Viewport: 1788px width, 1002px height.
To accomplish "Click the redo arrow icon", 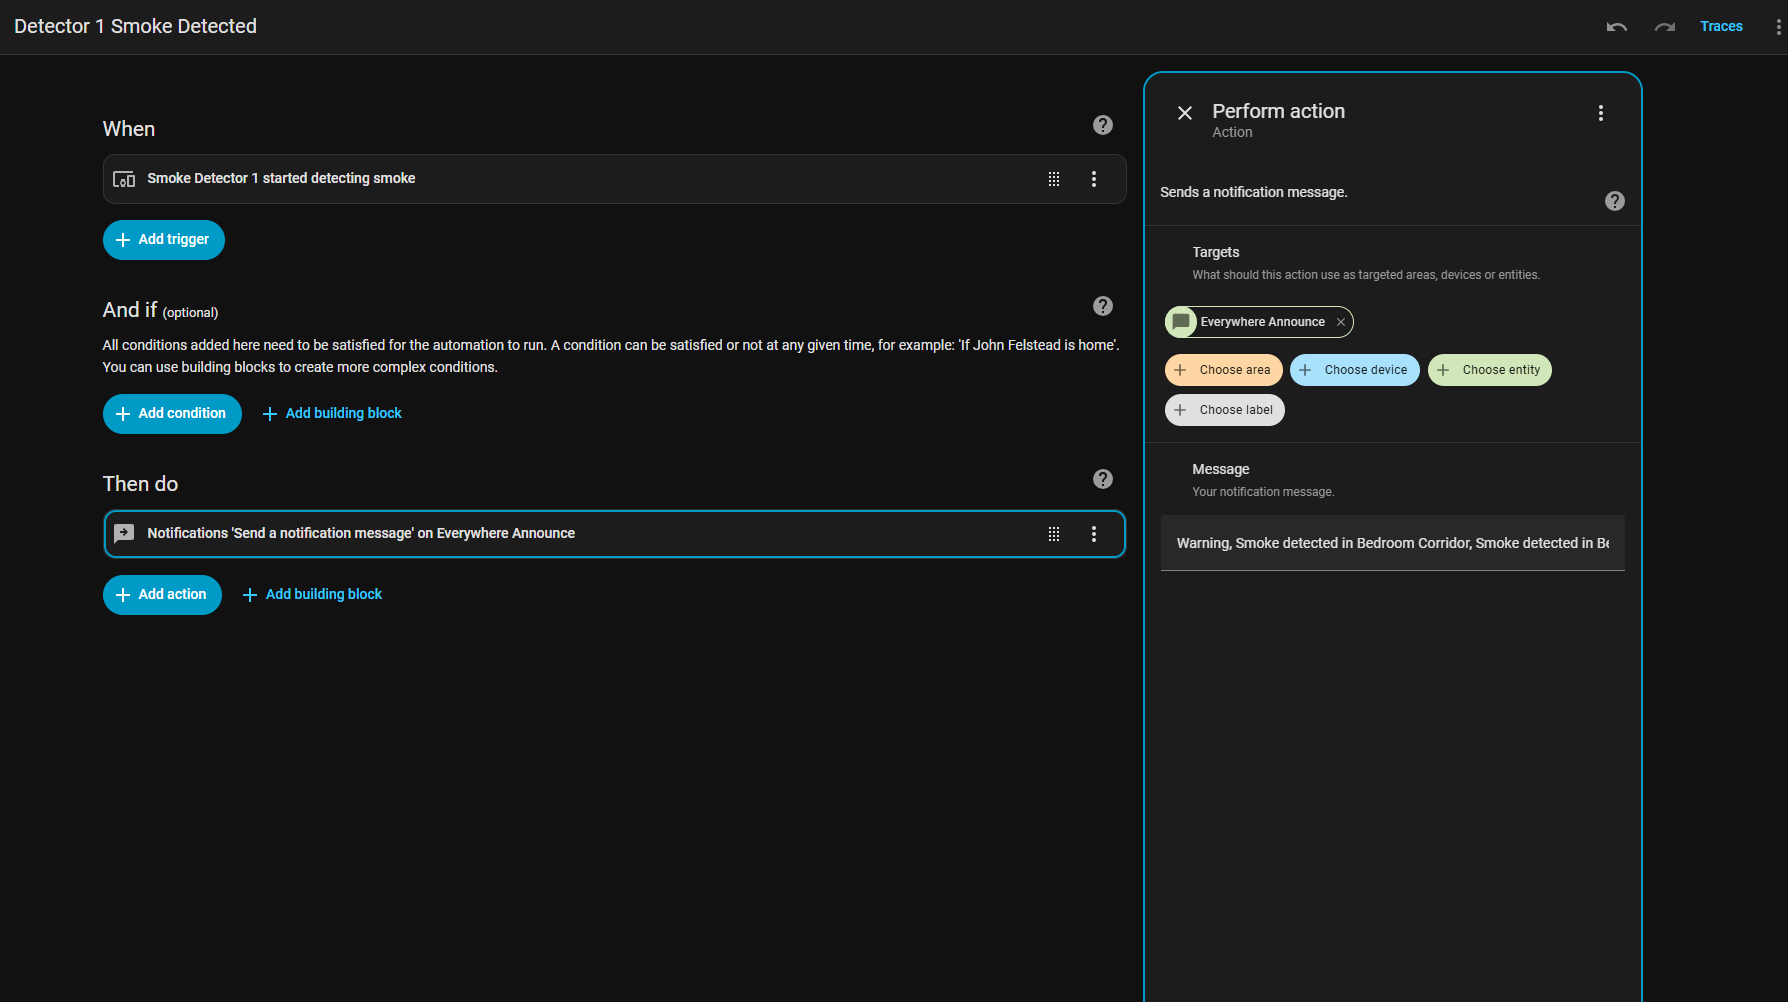I will pyautogui.click(x=1664, y=27).
